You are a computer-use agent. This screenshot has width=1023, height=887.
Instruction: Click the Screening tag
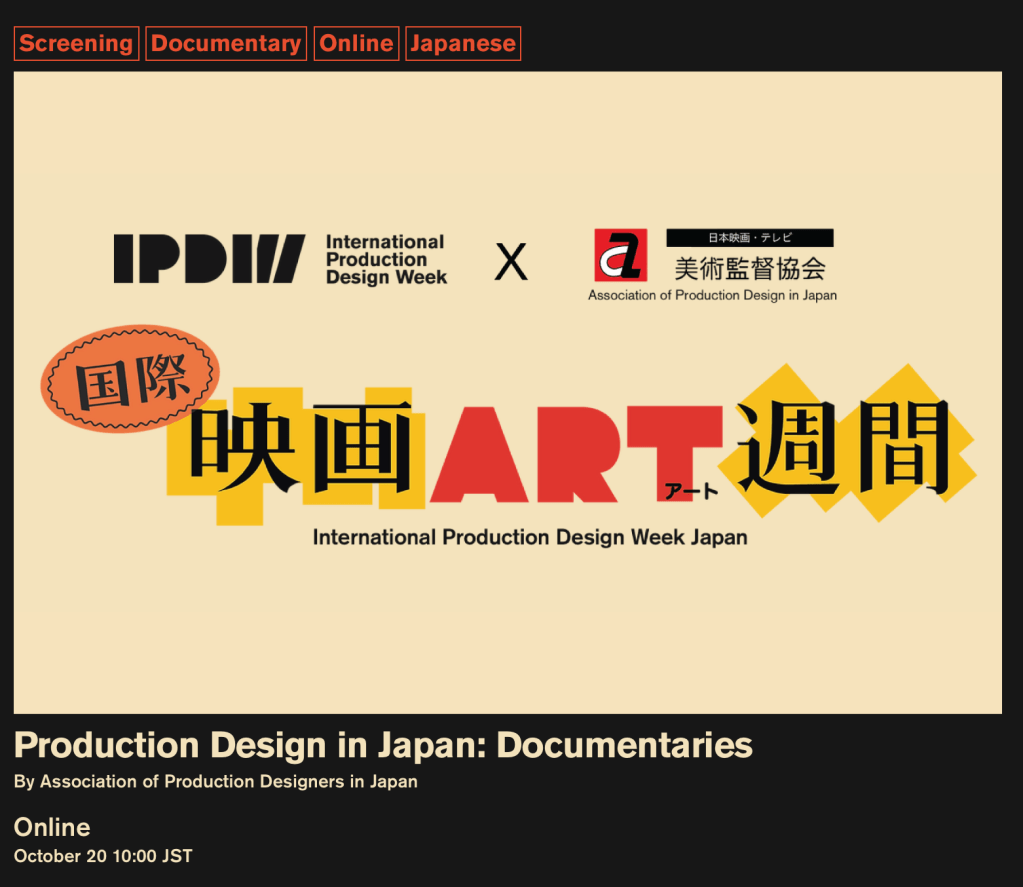coord(76,44)
